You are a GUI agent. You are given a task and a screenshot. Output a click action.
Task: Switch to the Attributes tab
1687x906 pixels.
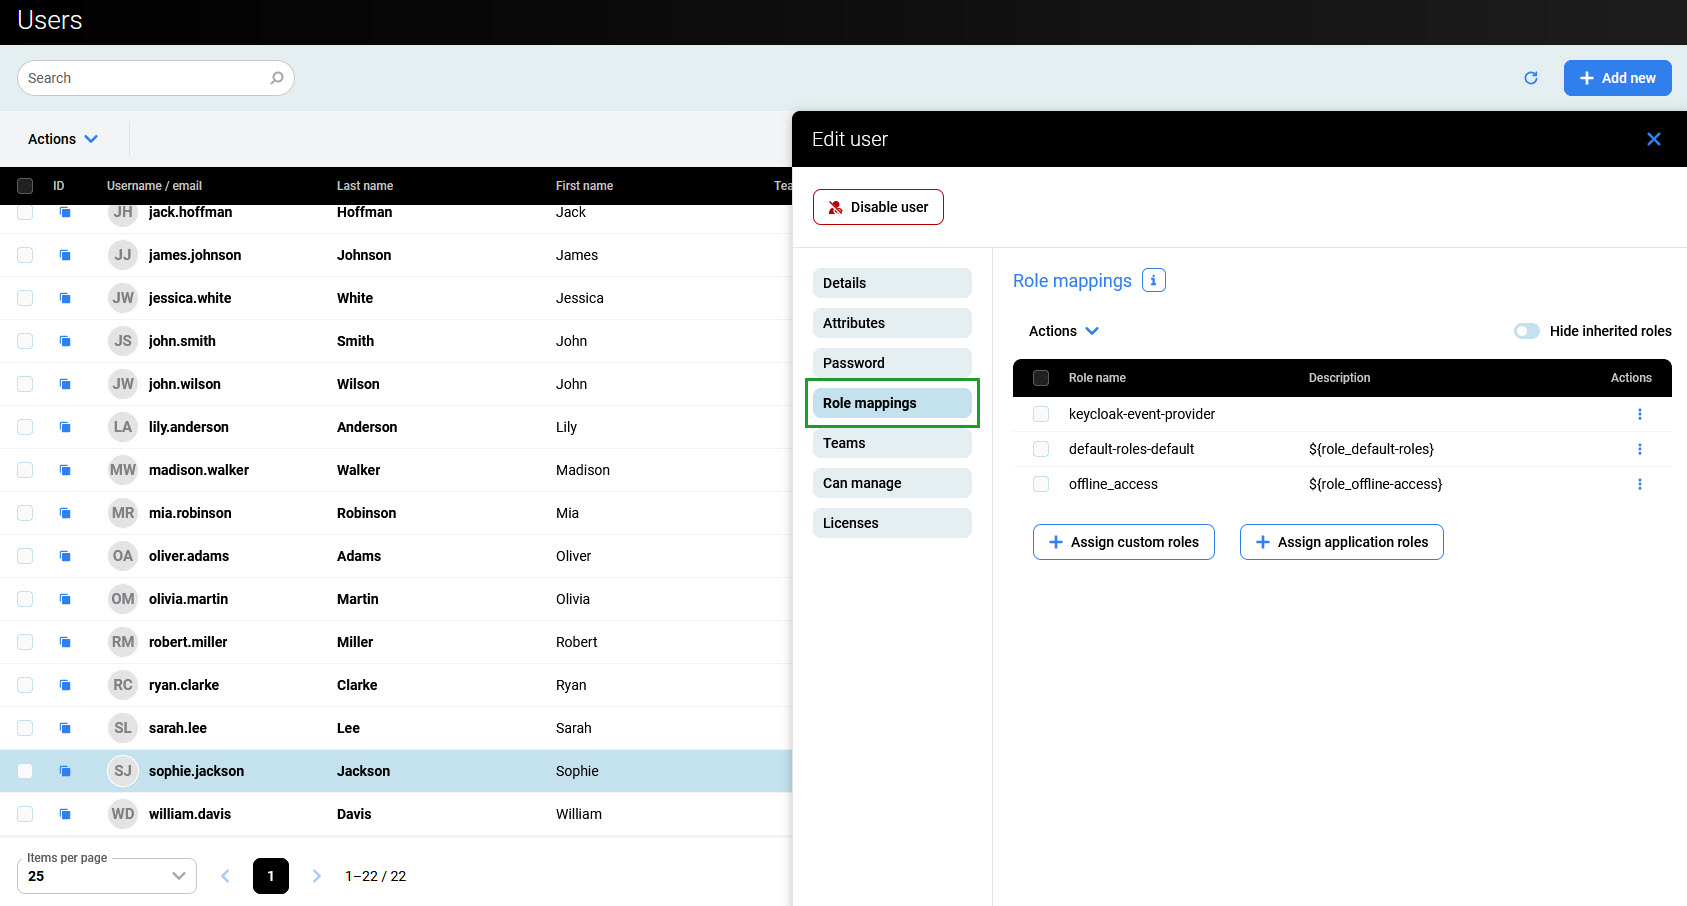point(891,323)
